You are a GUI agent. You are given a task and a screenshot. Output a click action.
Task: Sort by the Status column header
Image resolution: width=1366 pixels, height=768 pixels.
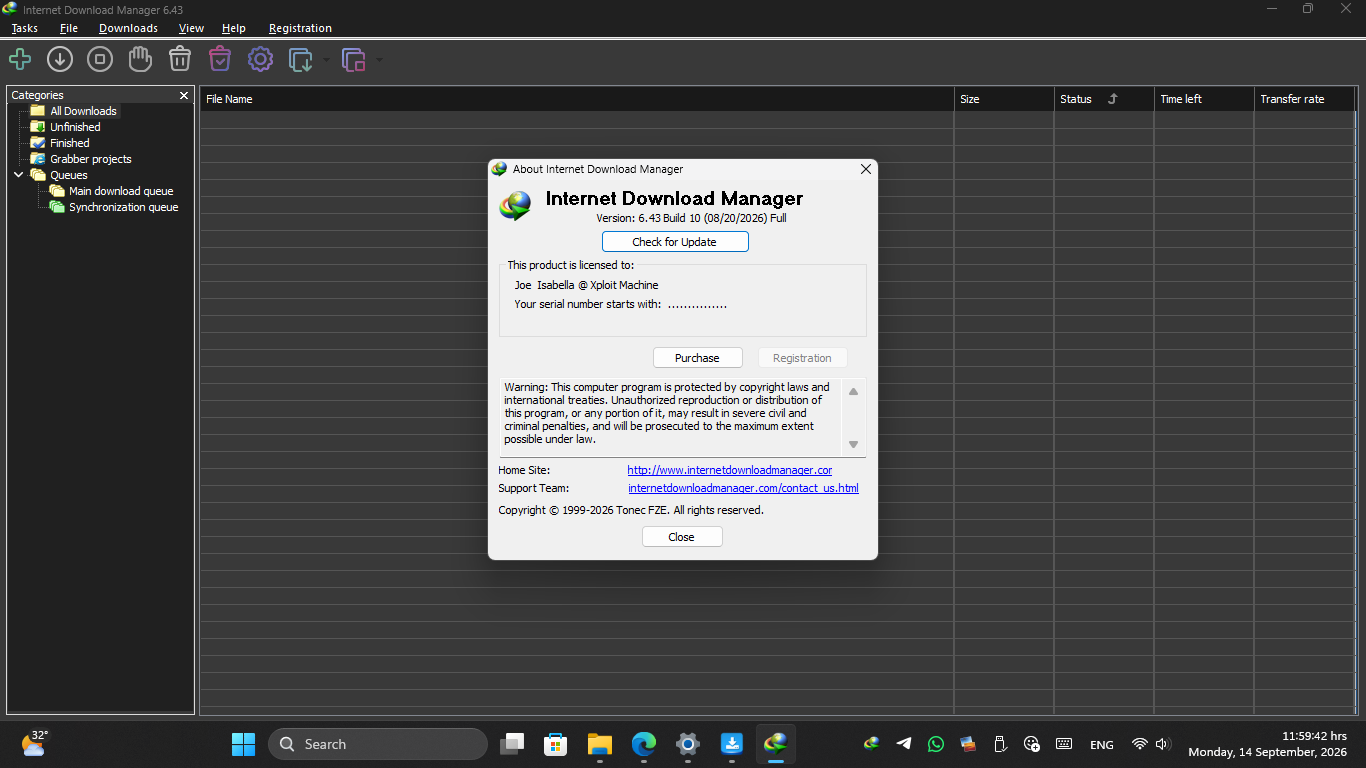tap(1104, 99)
